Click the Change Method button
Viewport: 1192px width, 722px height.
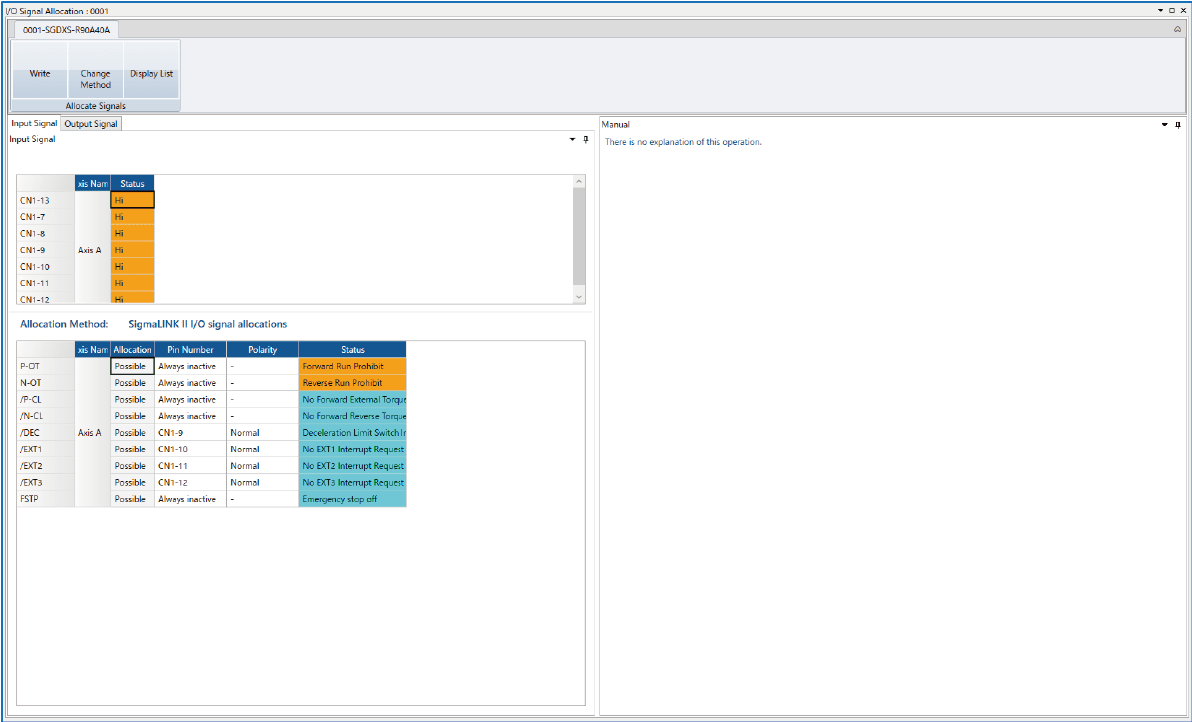tap(96, 79)
